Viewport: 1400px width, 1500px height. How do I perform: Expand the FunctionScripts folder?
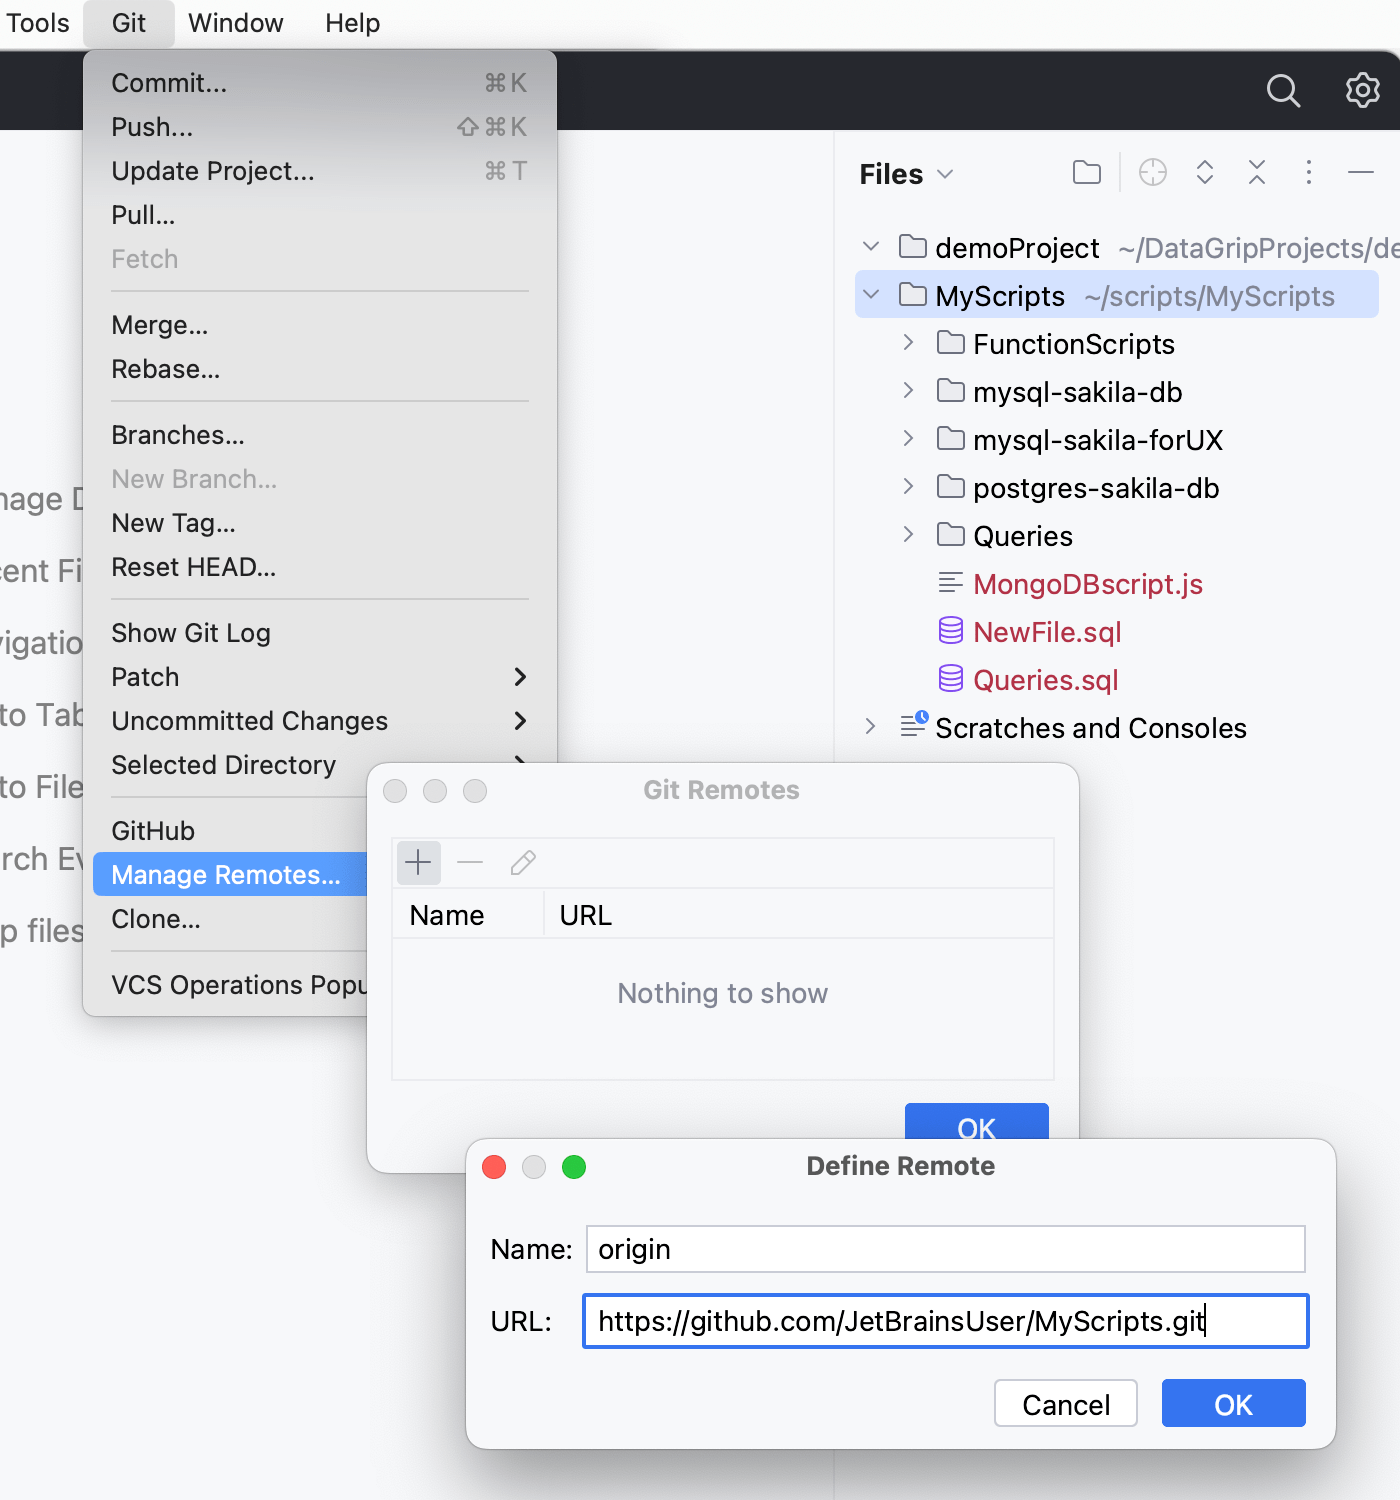[x=907, y=342]
